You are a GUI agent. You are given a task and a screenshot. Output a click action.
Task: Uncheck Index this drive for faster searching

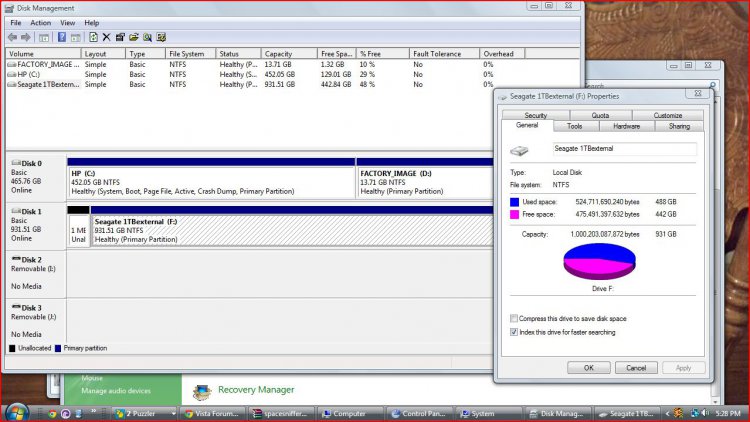[514, 332]
